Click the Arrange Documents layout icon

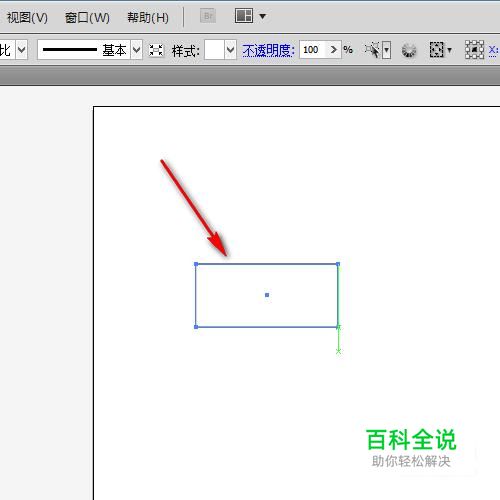click(244, 16)
